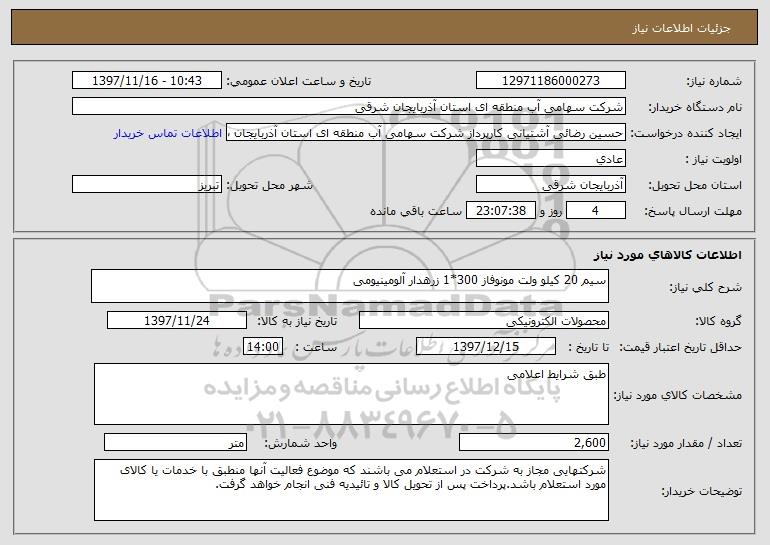Click the نام دستگاه خریدار label

(x=695, y=107)
